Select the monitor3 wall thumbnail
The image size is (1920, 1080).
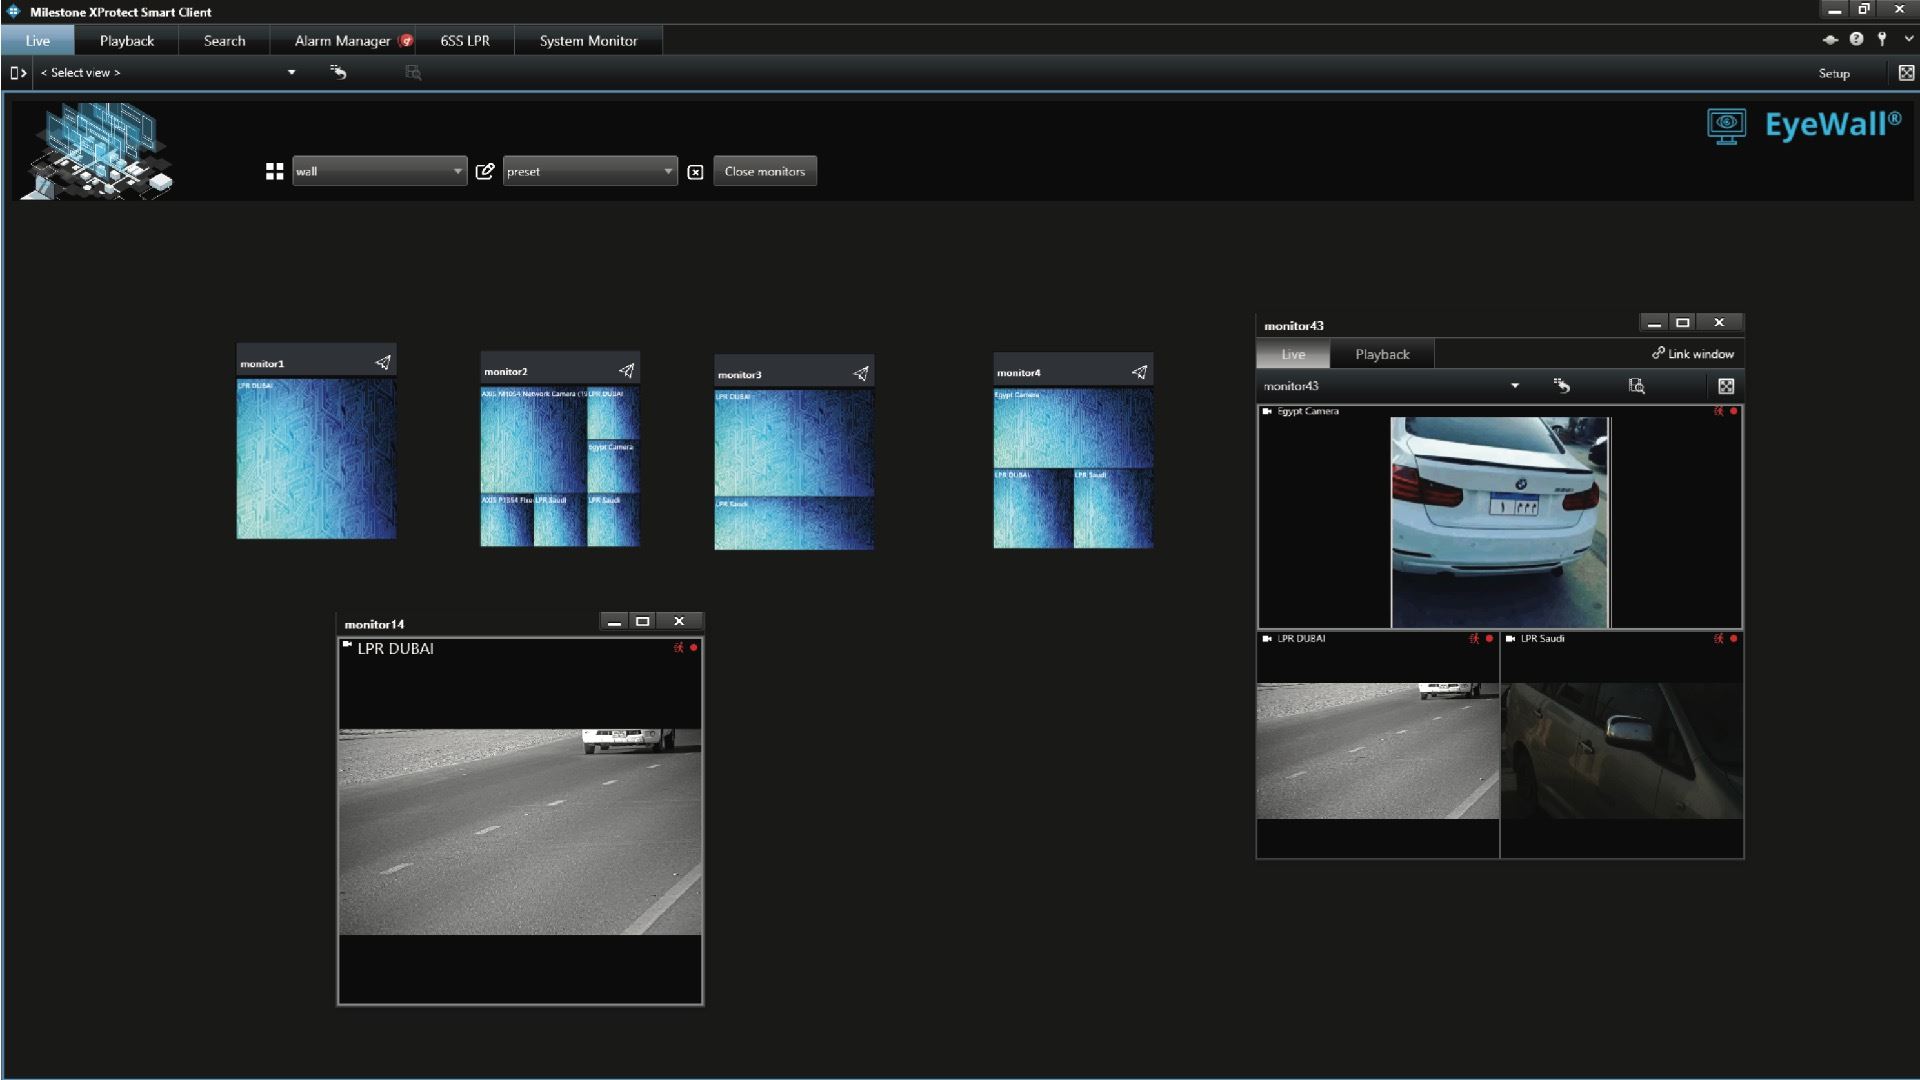tap(794, 470)
